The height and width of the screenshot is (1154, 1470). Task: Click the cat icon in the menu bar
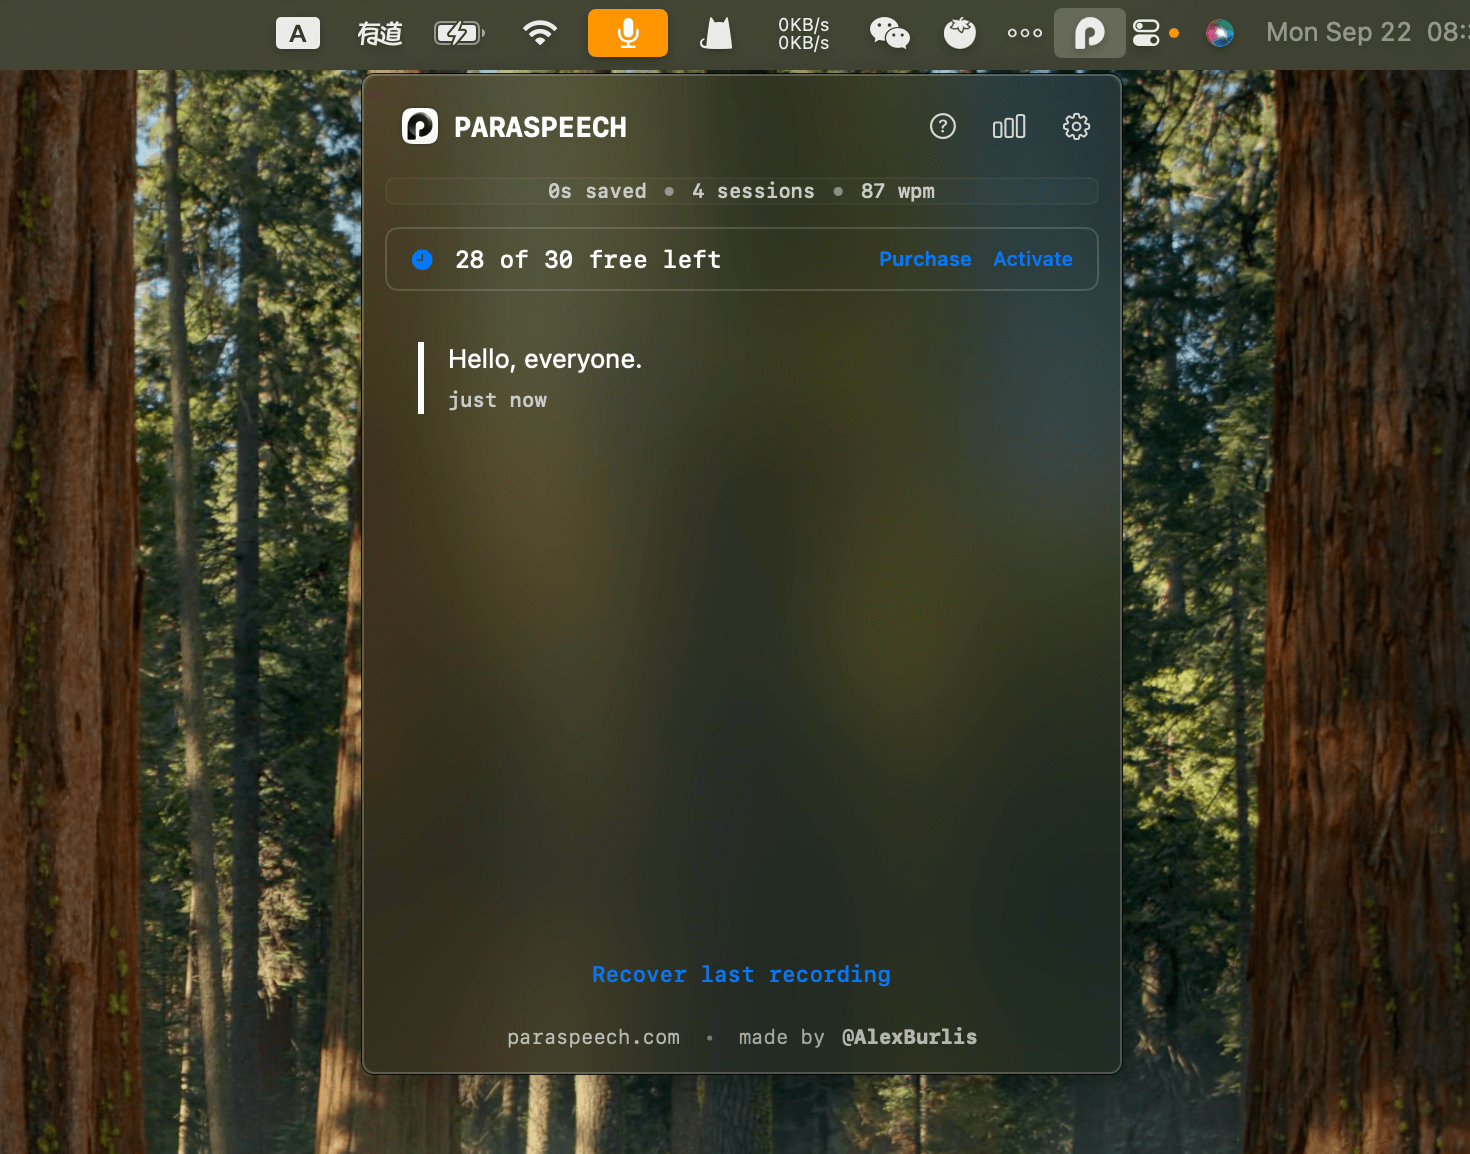click(716, 33)
